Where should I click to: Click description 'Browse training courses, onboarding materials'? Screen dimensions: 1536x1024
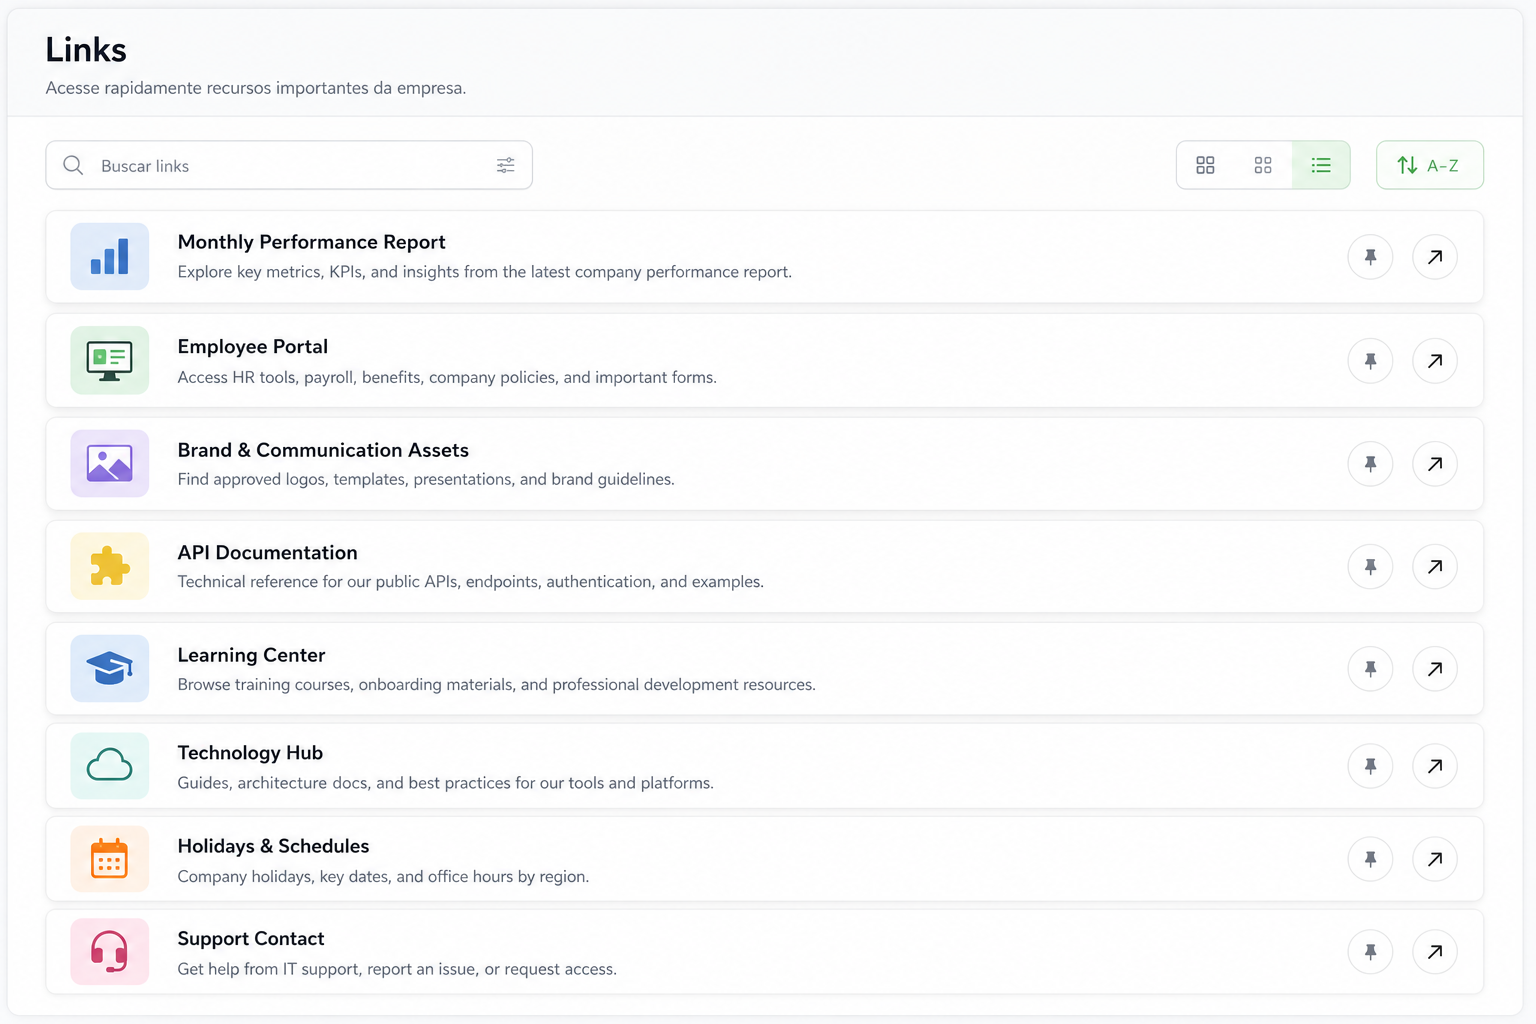pyautogui.click(x=497, y=685)
